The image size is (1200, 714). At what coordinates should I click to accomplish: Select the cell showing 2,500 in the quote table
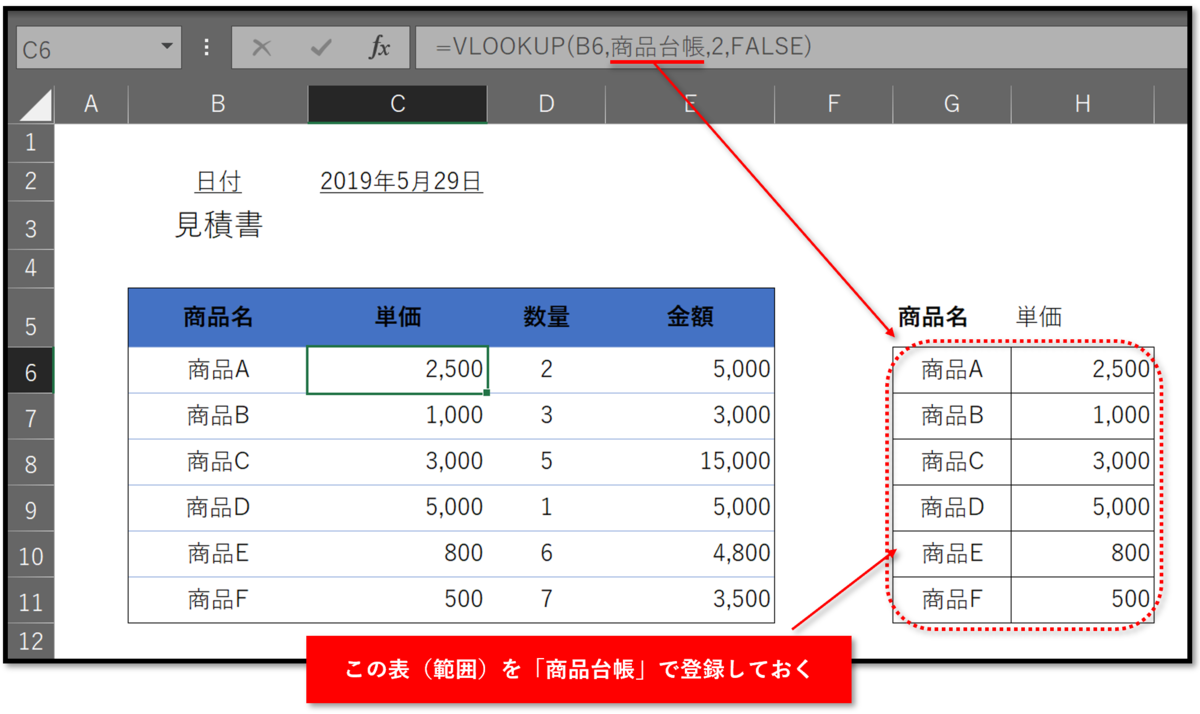[x=397, y=370]
